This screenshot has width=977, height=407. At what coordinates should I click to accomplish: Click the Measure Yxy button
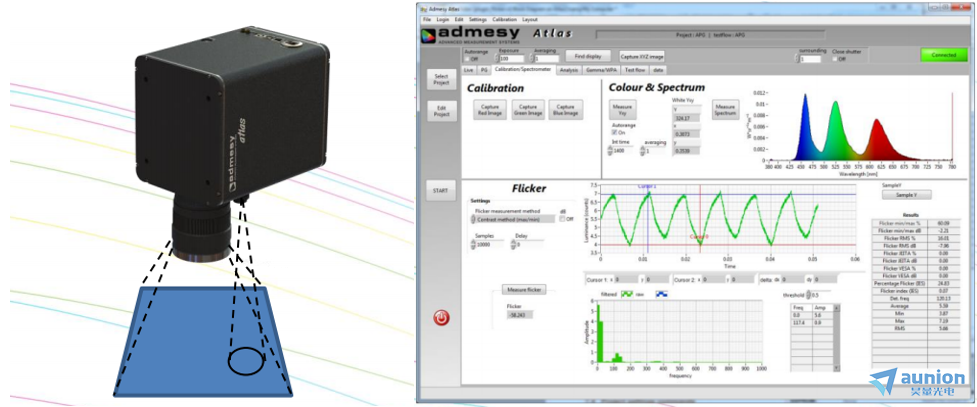pyautogui.click(x=622, y=110)
